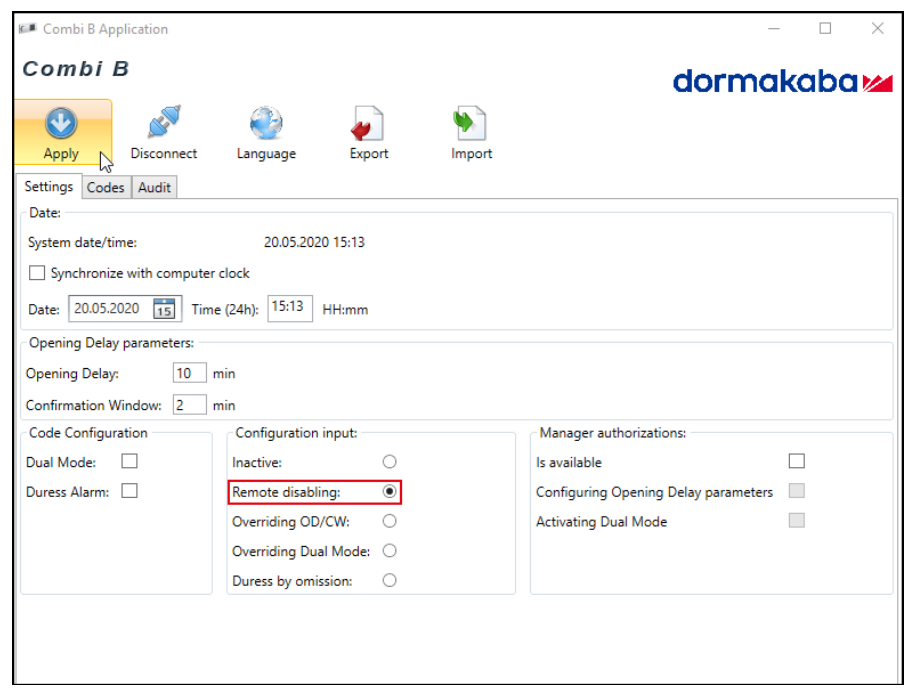
Task: Choose Duress by omission option
Action: click(x=389, y=580)
